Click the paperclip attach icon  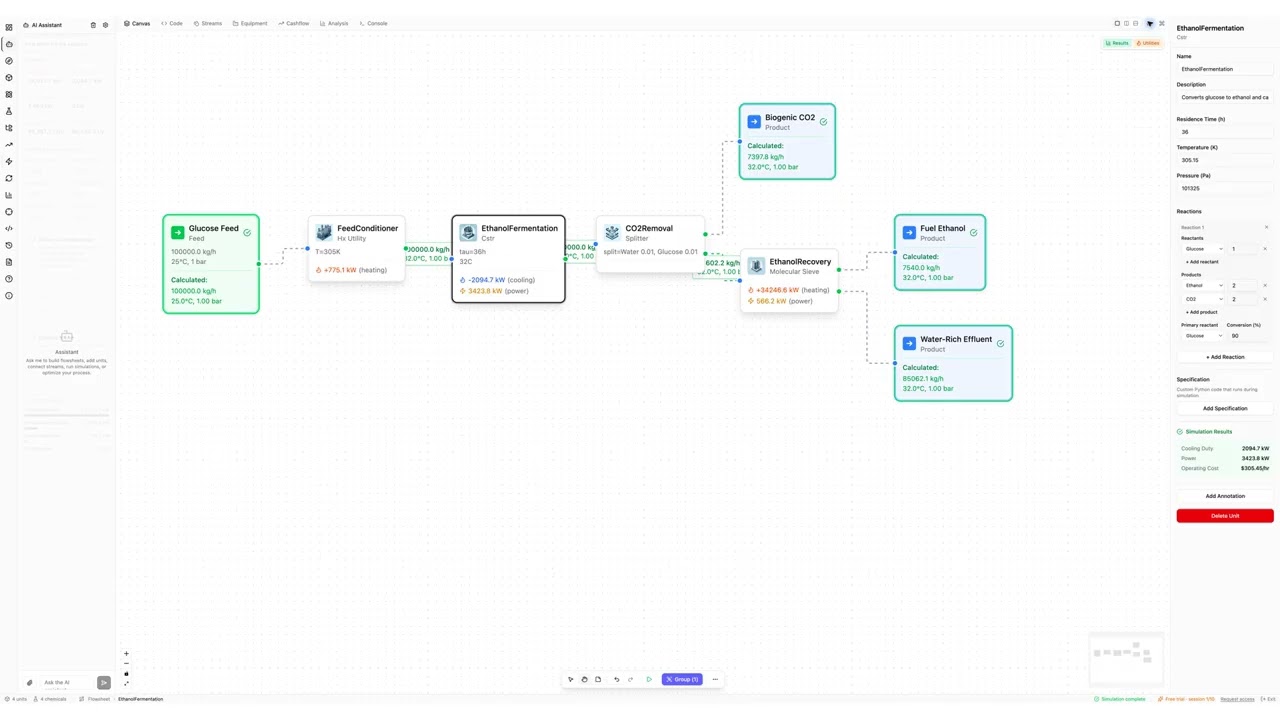click(x=30, y=682)
